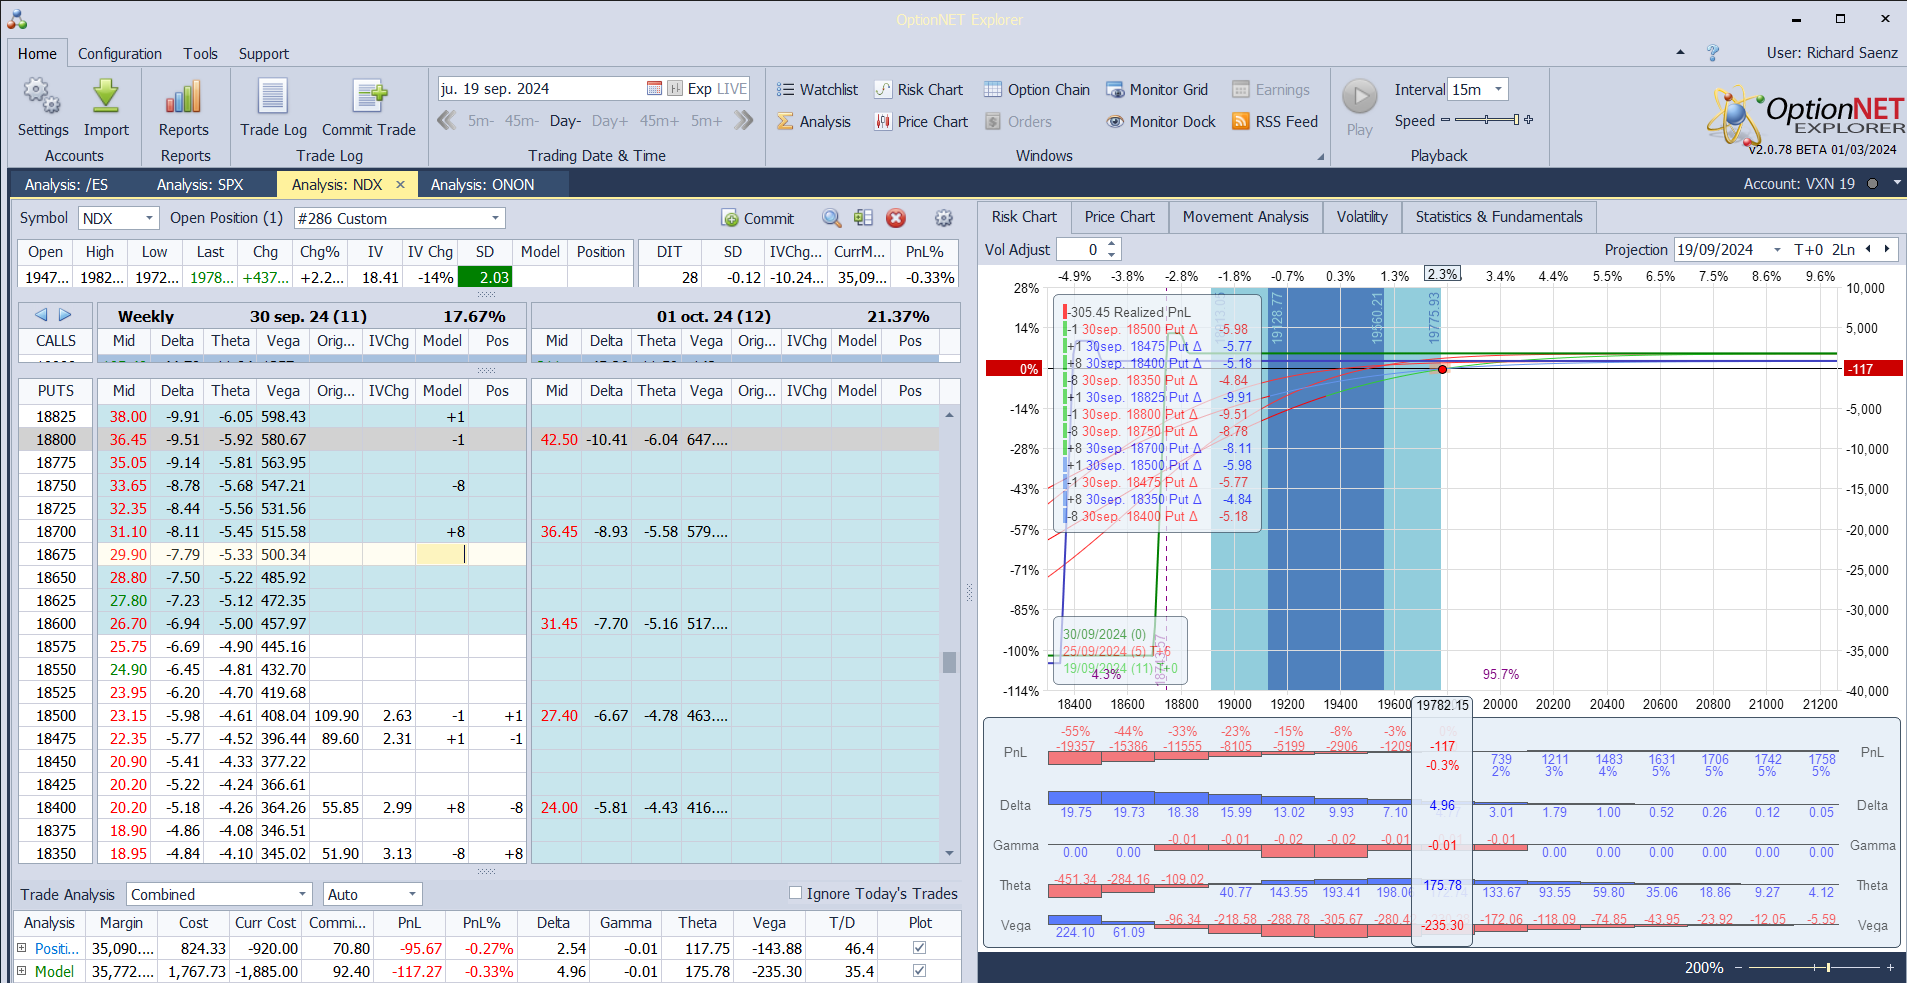Switch to the Analysis: SPX tab
1907x983 pixels.
(x=200, y=184)
